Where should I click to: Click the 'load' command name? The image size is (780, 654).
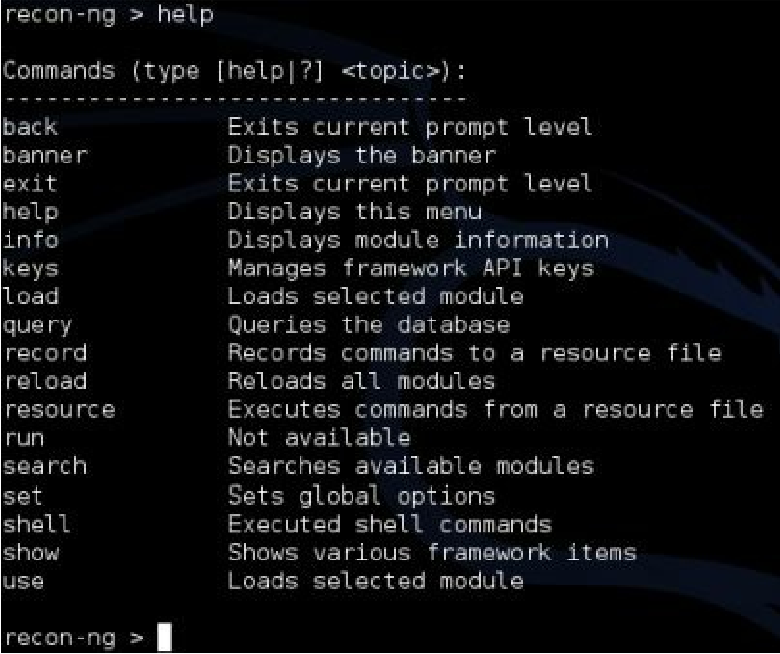(x=30, y=296)
